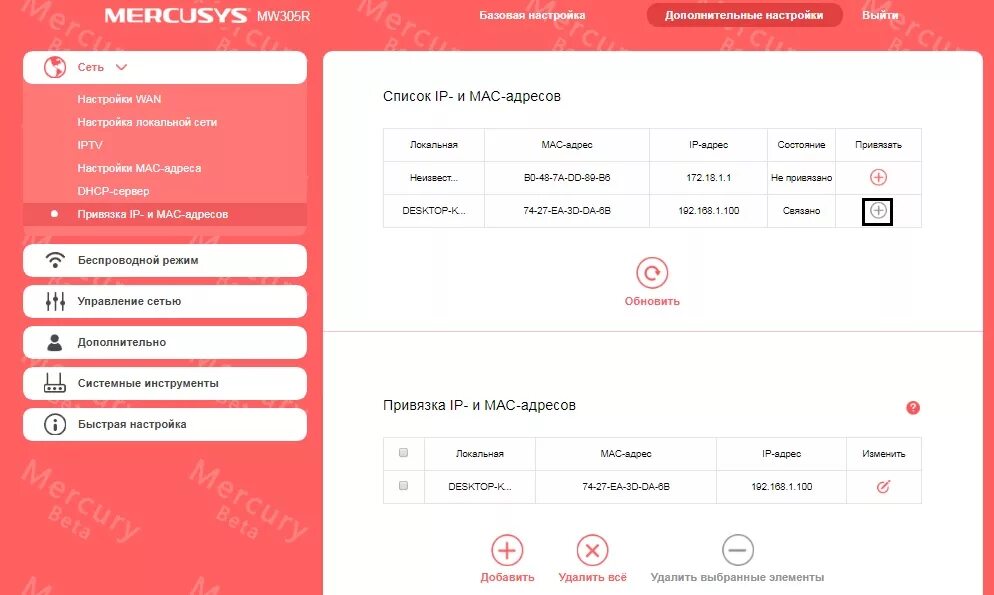Click the person icon of Дополнительно
The height and width of the screenshot is (595, 994).
pyautogui.click(x=55, y=342)
